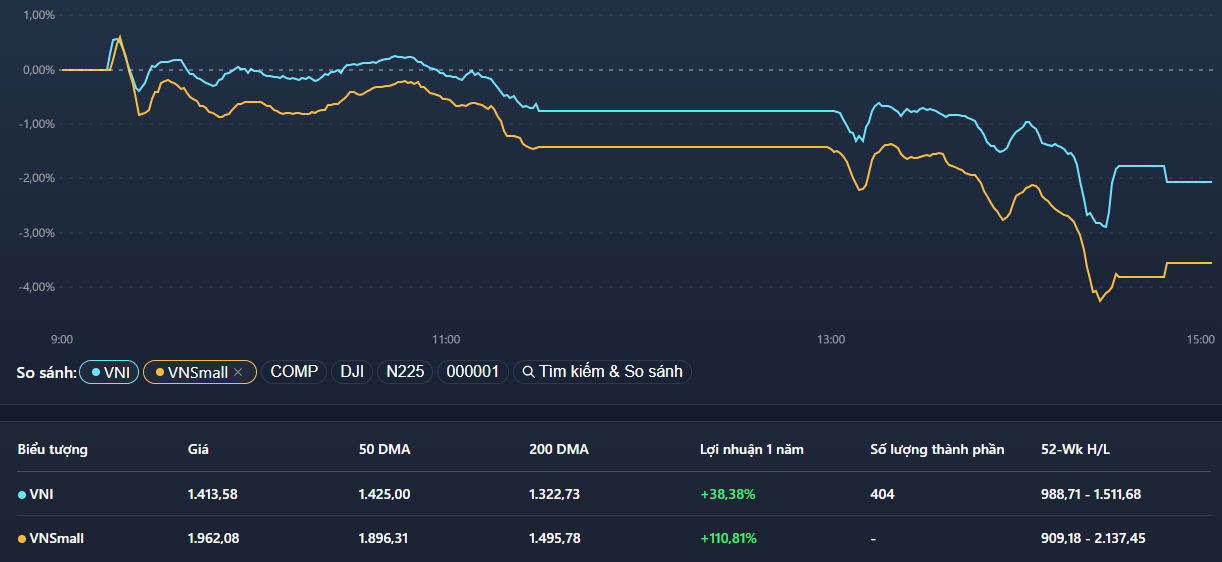The image size is (1222, 562).
Task: Click the -4,00% y-axis label
Action: click(36, 287)
